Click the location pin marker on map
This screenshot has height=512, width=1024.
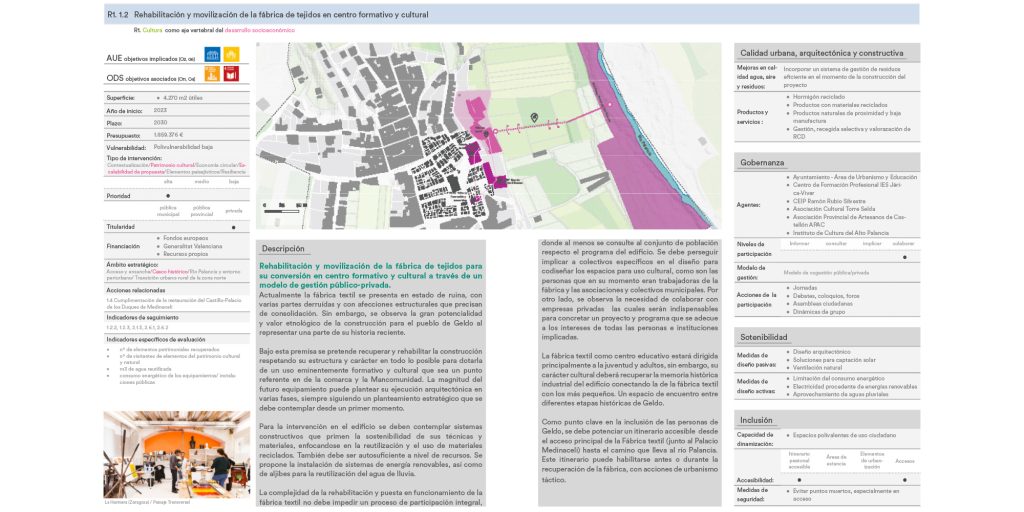pos(535,118)
